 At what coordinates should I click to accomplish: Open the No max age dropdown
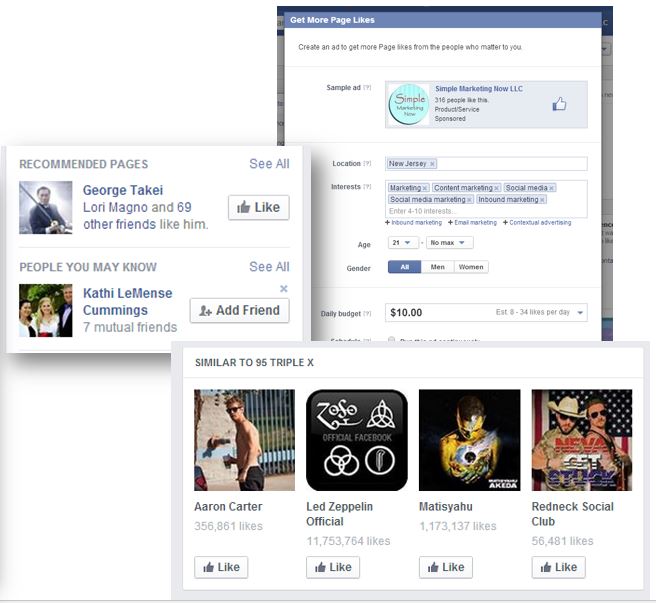[450, 243]
